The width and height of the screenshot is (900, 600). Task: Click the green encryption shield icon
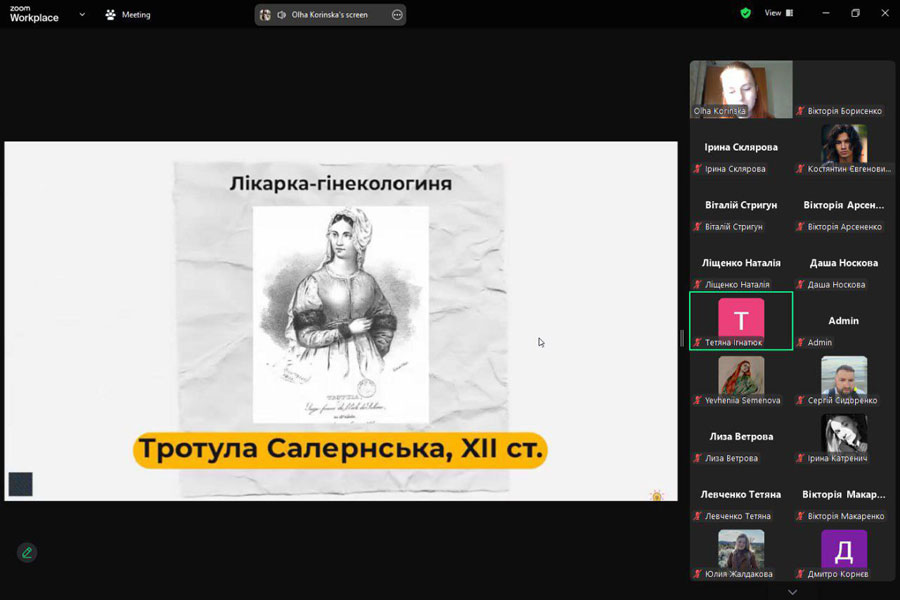(x=746, y=13)
